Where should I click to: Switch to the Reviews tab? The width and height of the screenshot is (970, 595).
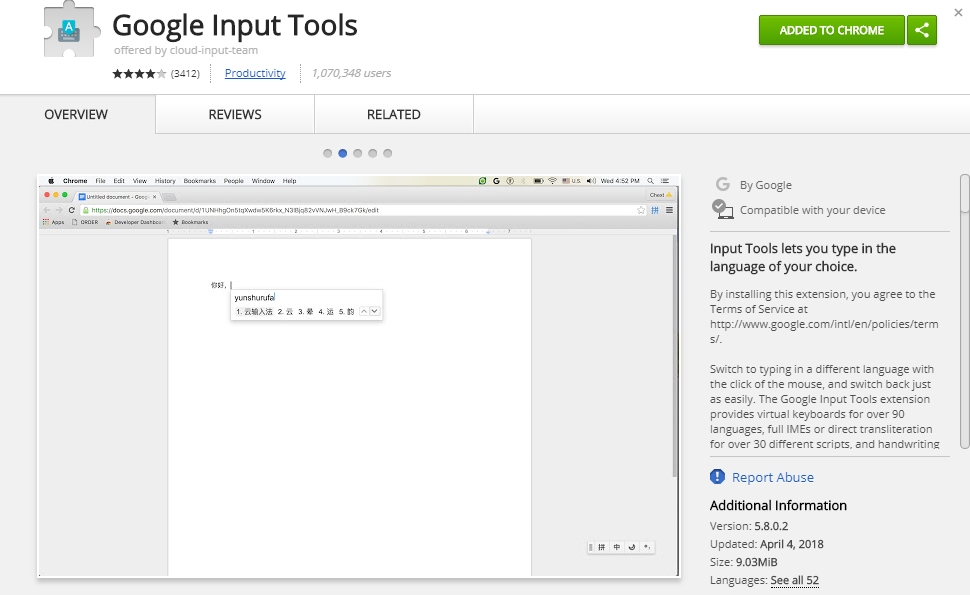(x=235, y=114)
